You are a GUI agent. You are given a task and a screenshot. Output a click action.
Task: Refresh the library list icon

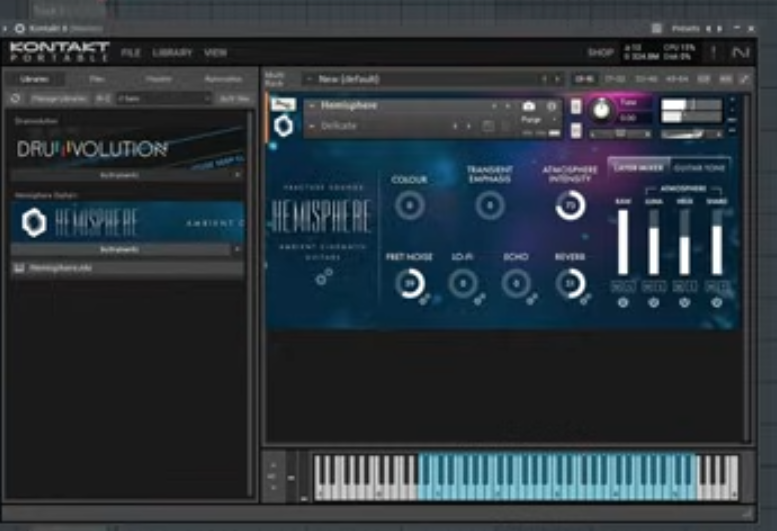[x=15, y=98]
